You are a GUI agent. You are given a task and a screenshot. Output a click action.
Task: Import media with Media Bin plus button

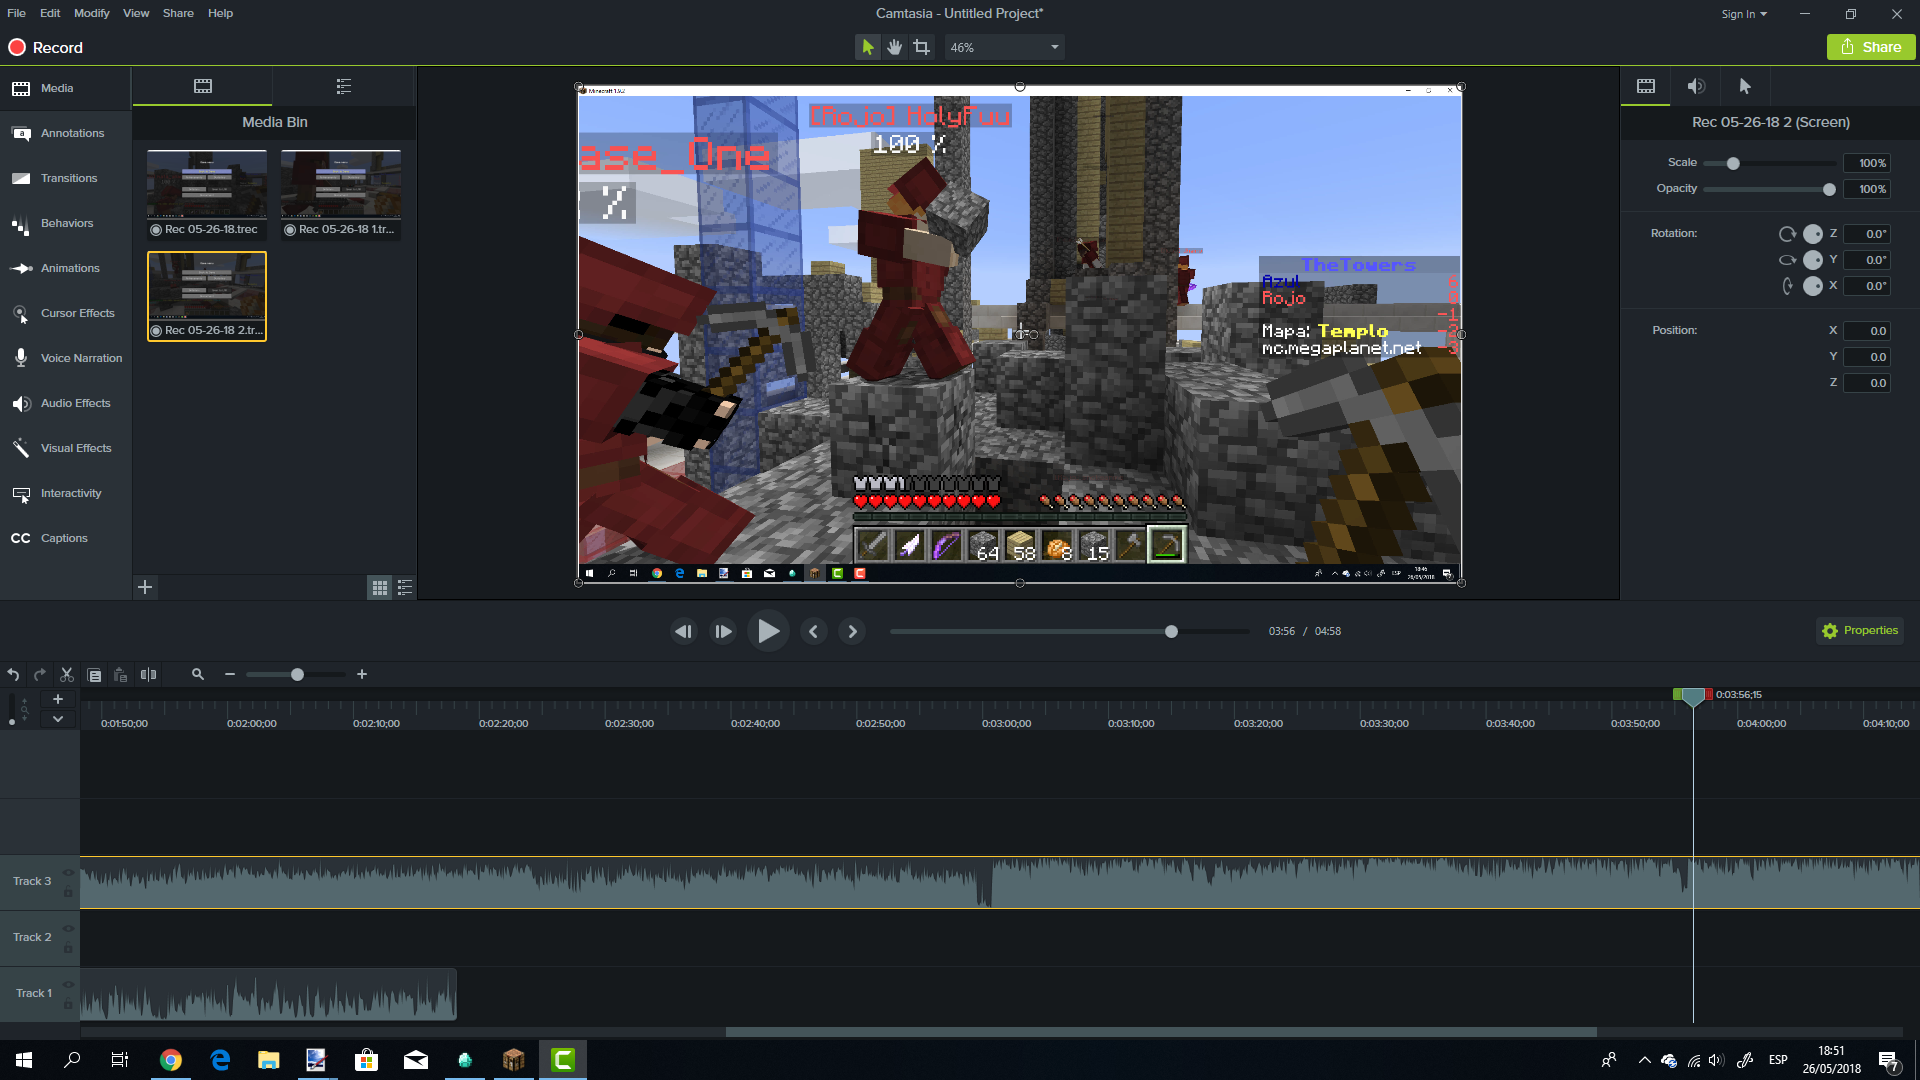145,587
